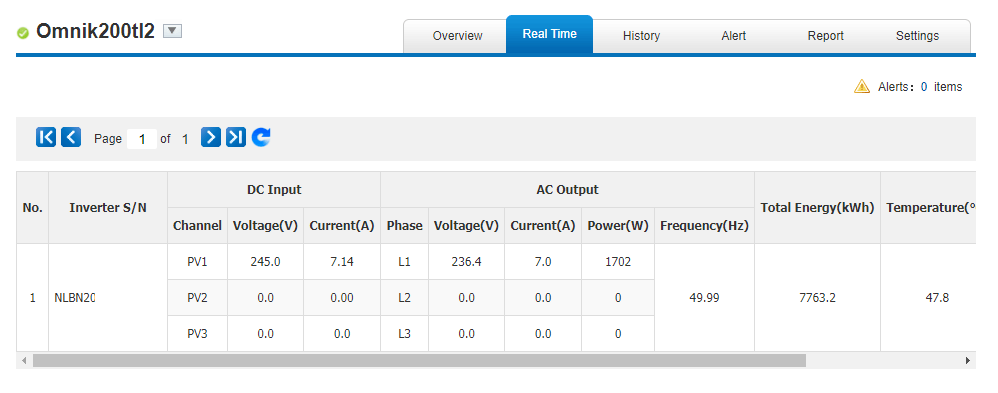Click the horizontal scrollbar thumb
998x393 pixels.
[x=419, y=361]
